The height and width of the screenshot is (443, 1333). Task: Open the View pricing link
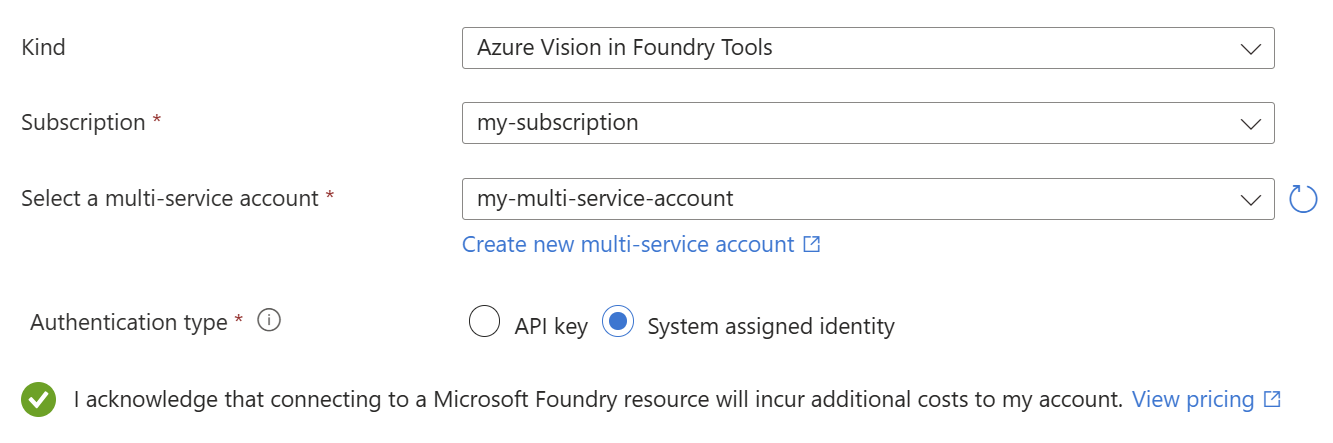(1193, 399)
